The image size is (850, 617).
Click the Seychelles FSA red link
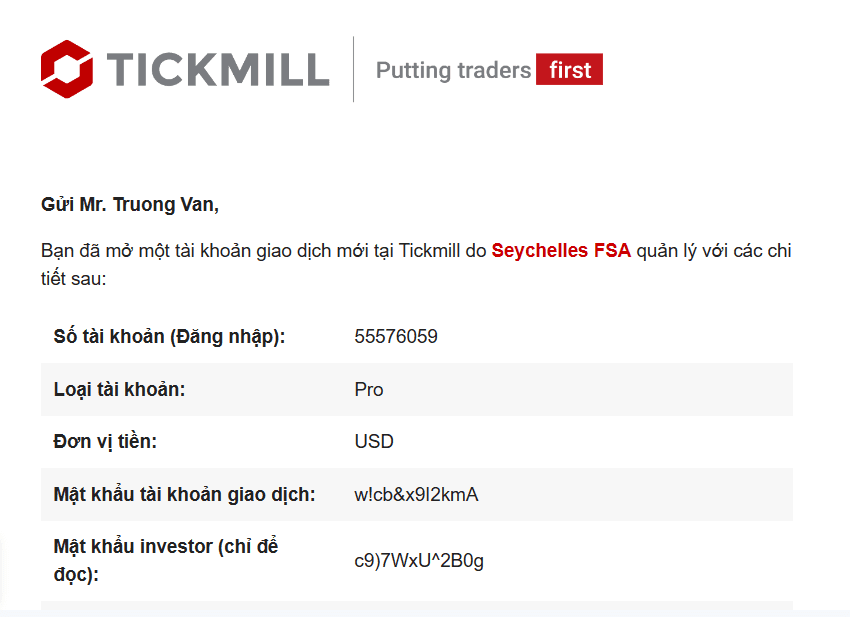point(561,250)
